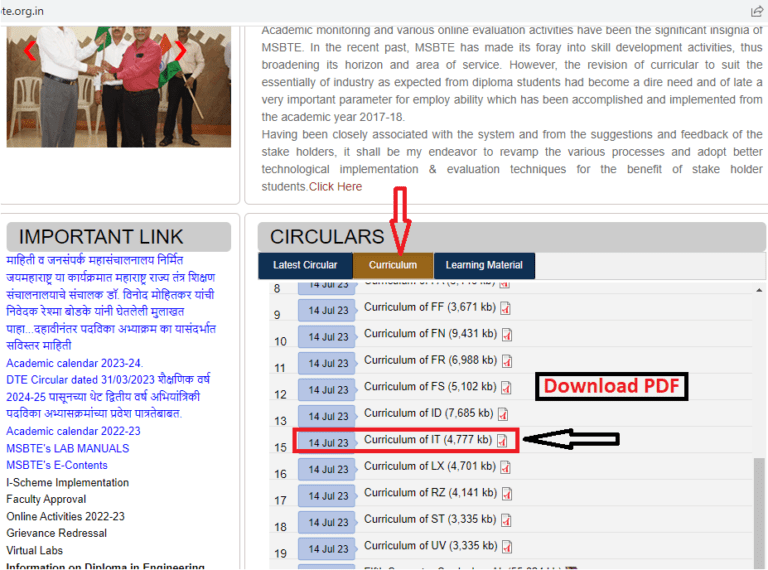This screenshot has height=570, width=768.
Task: Select the Curriculum tab
Action: coord(393,265)
